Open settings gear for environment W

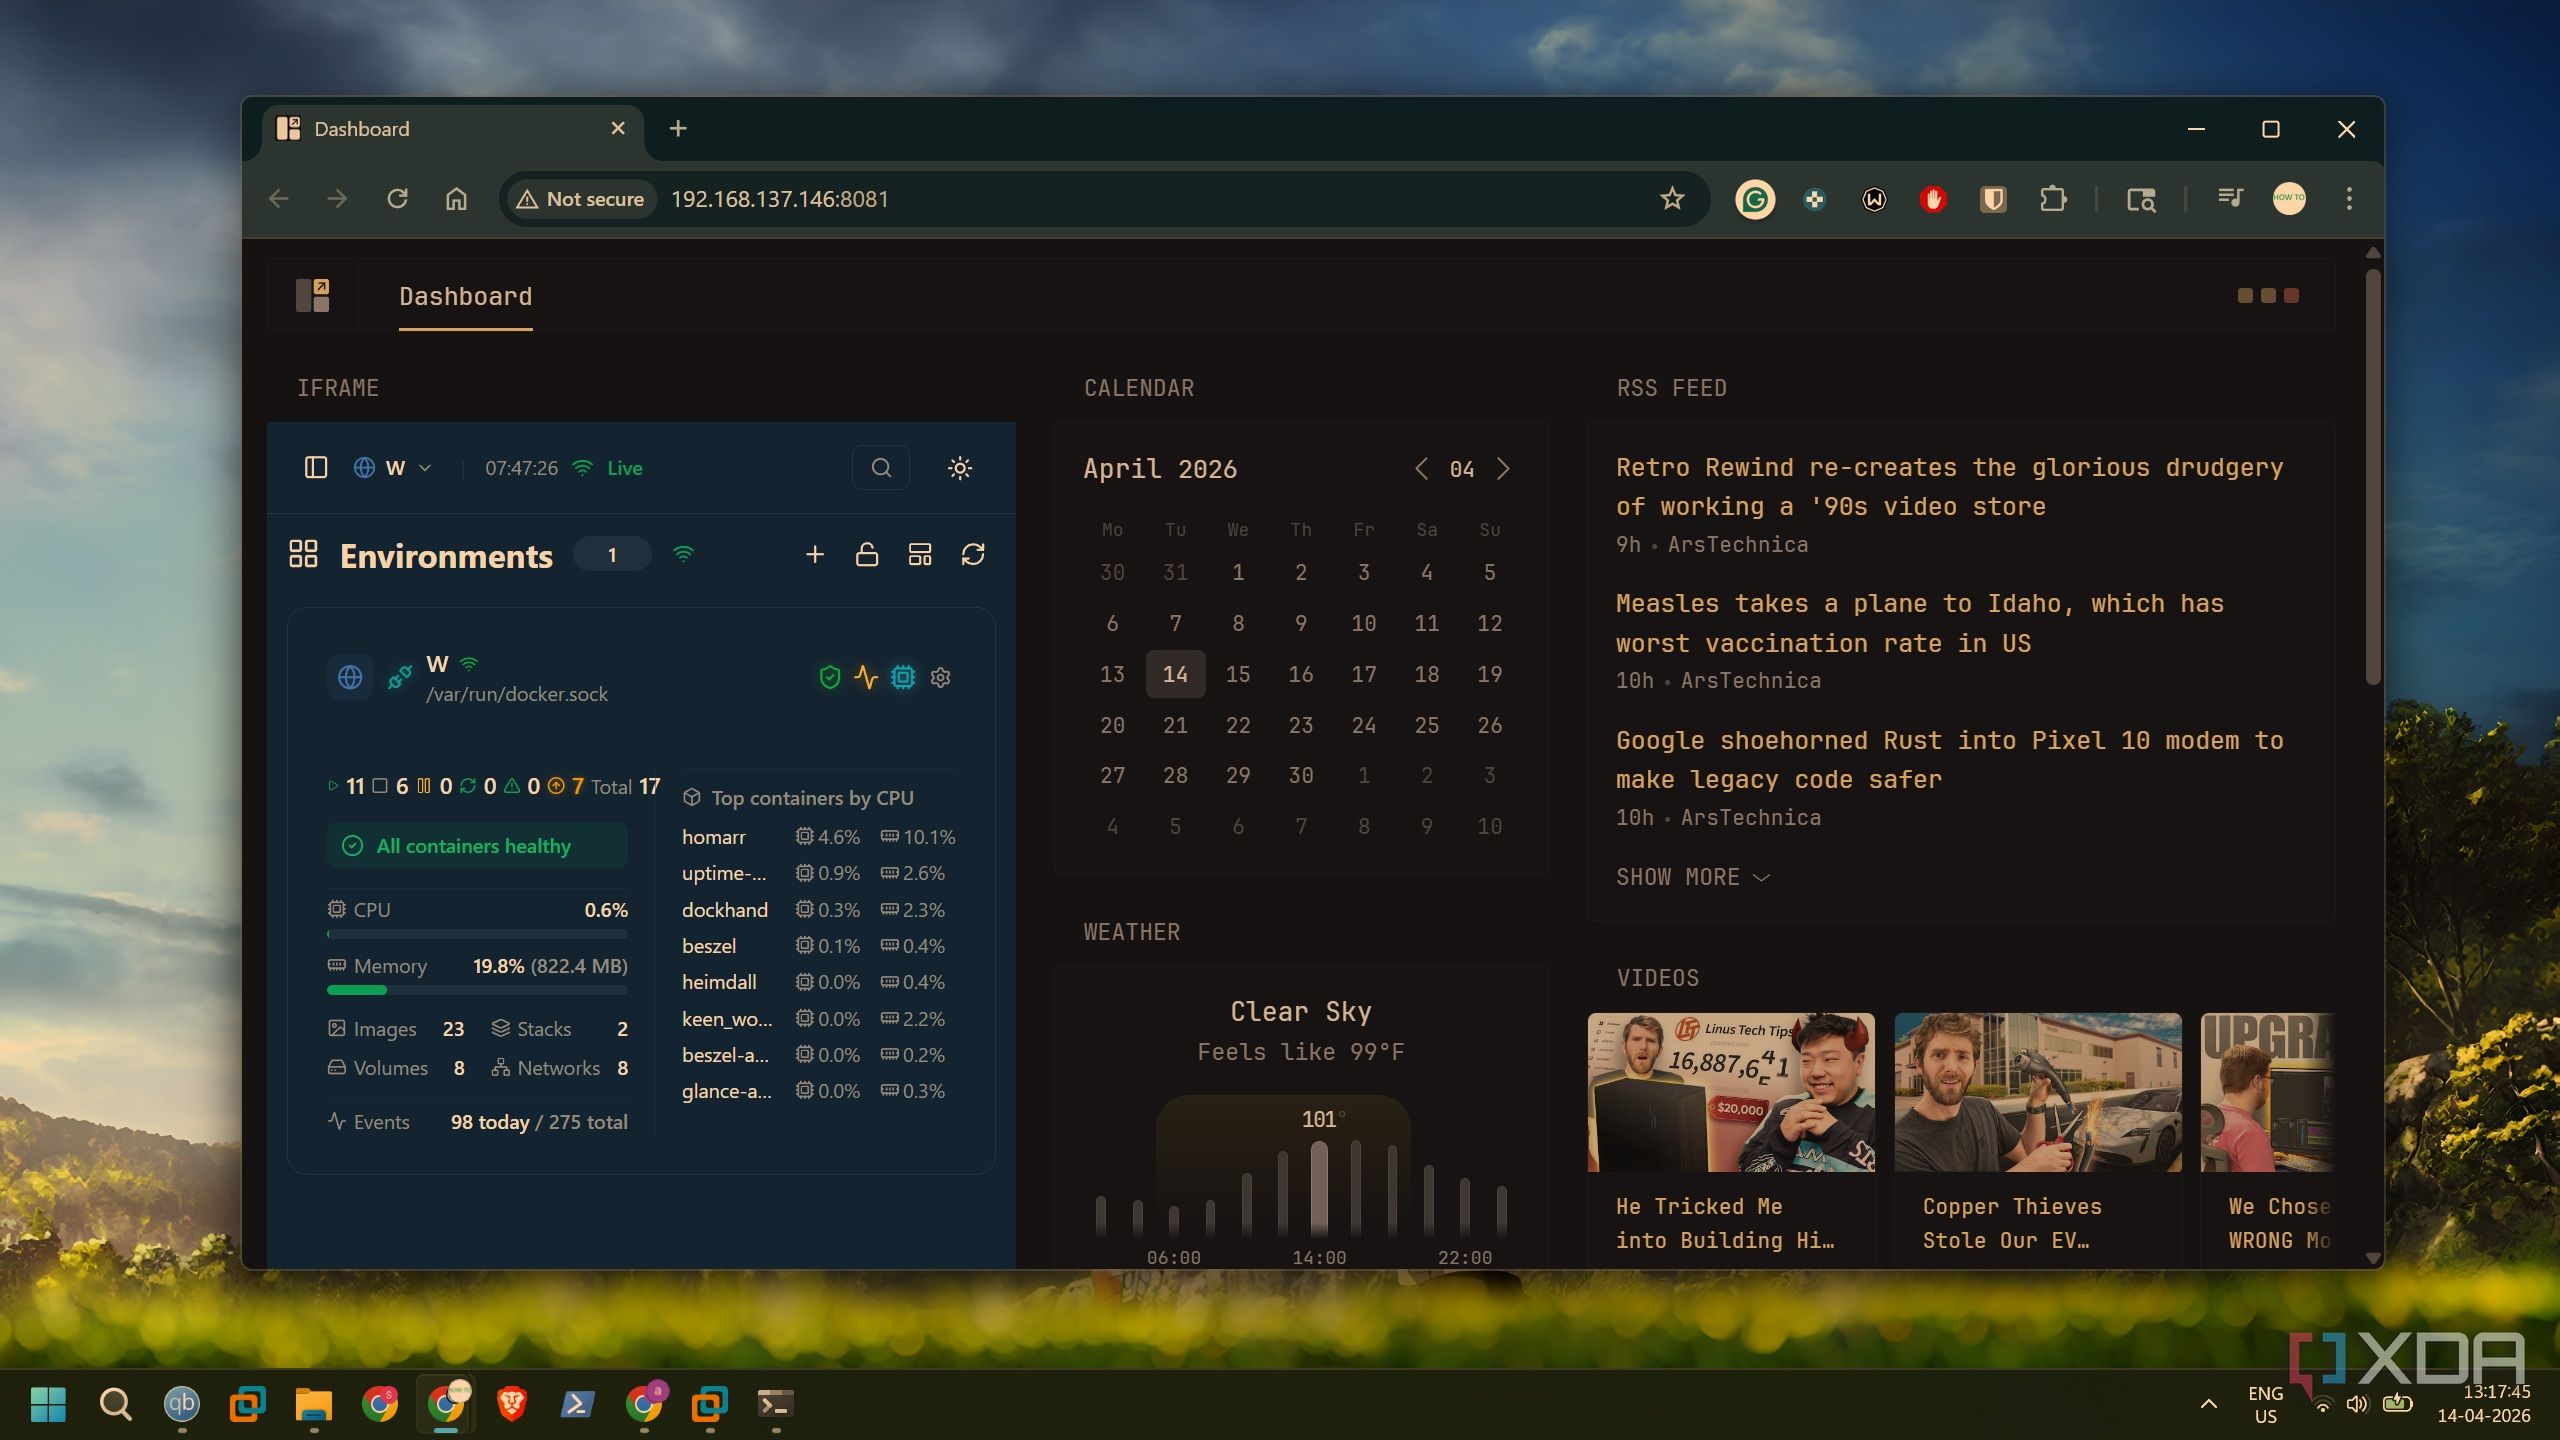[x=940, y=677]
